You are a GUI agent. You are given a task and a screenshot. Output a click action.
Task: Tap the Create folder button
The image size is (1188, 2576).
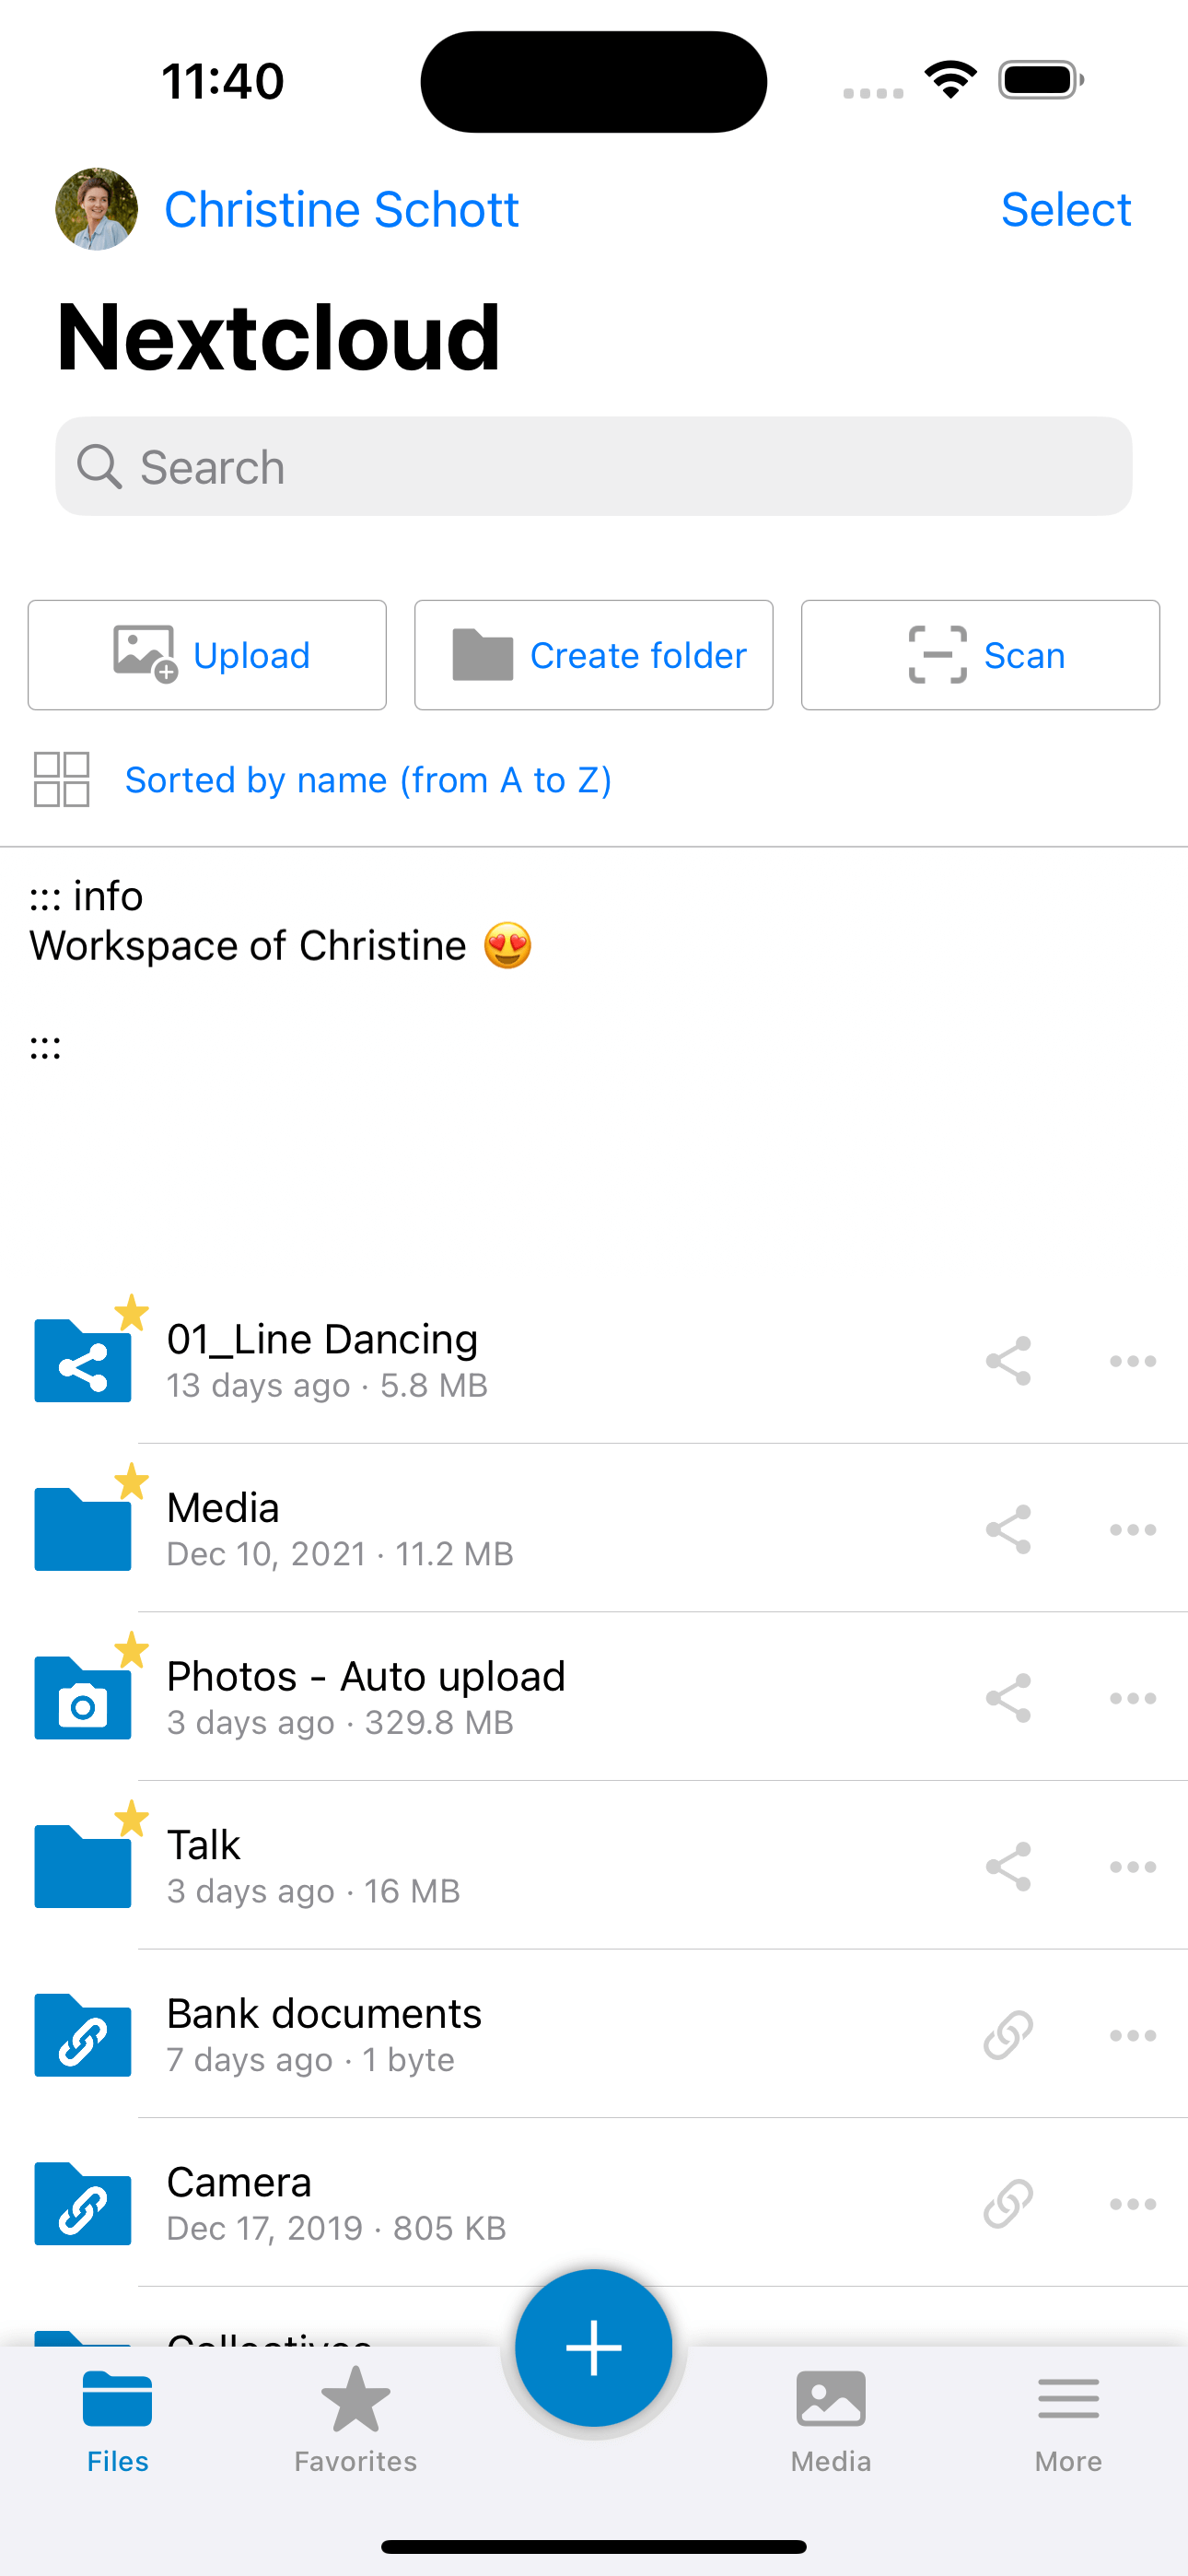pos(594,655)
